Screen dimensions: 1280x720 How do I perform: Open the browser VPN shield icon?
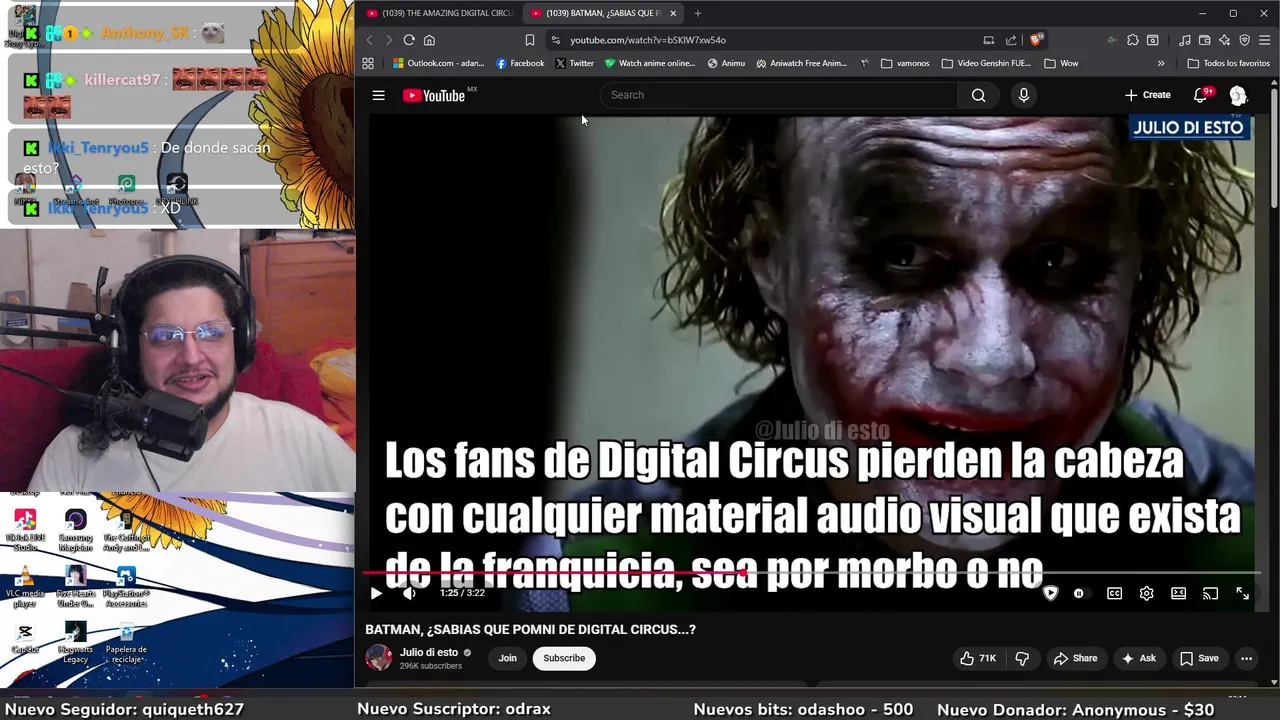pos(1245,40)
